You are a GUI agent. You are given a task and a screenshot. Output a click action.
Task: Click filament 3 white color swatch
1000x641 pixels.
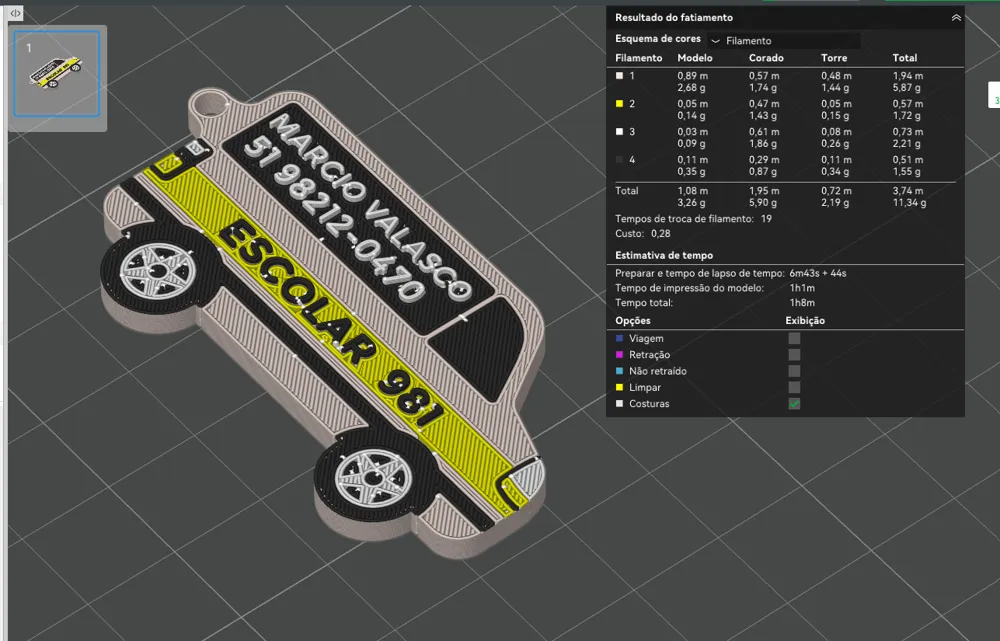[619, 132]
